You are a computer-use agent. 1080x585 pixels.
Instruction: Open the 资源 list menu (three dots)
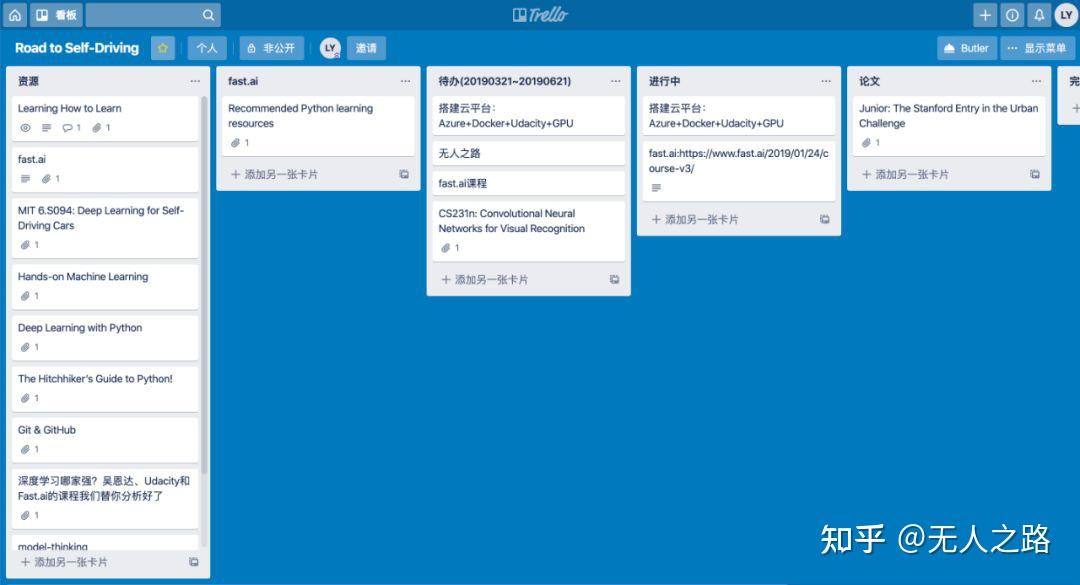coord(195,81)
